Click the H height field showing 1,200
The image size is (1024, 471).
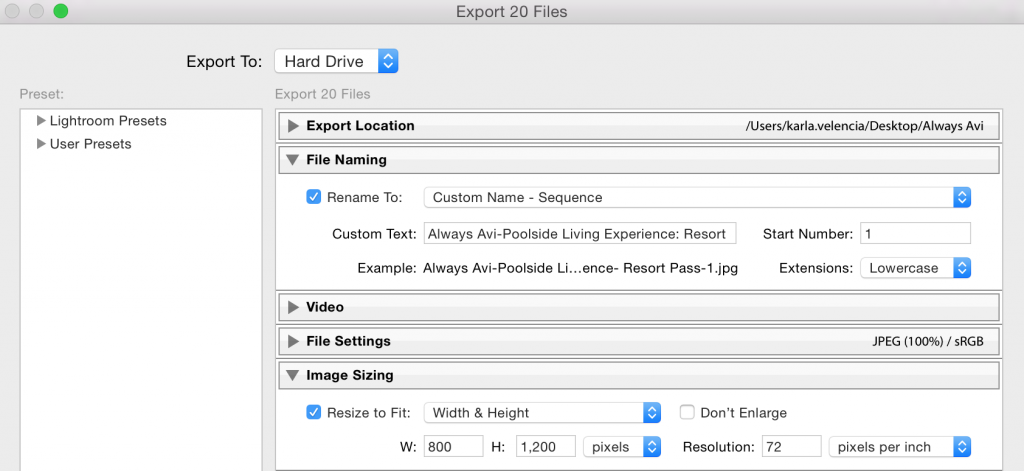[545, 447]
